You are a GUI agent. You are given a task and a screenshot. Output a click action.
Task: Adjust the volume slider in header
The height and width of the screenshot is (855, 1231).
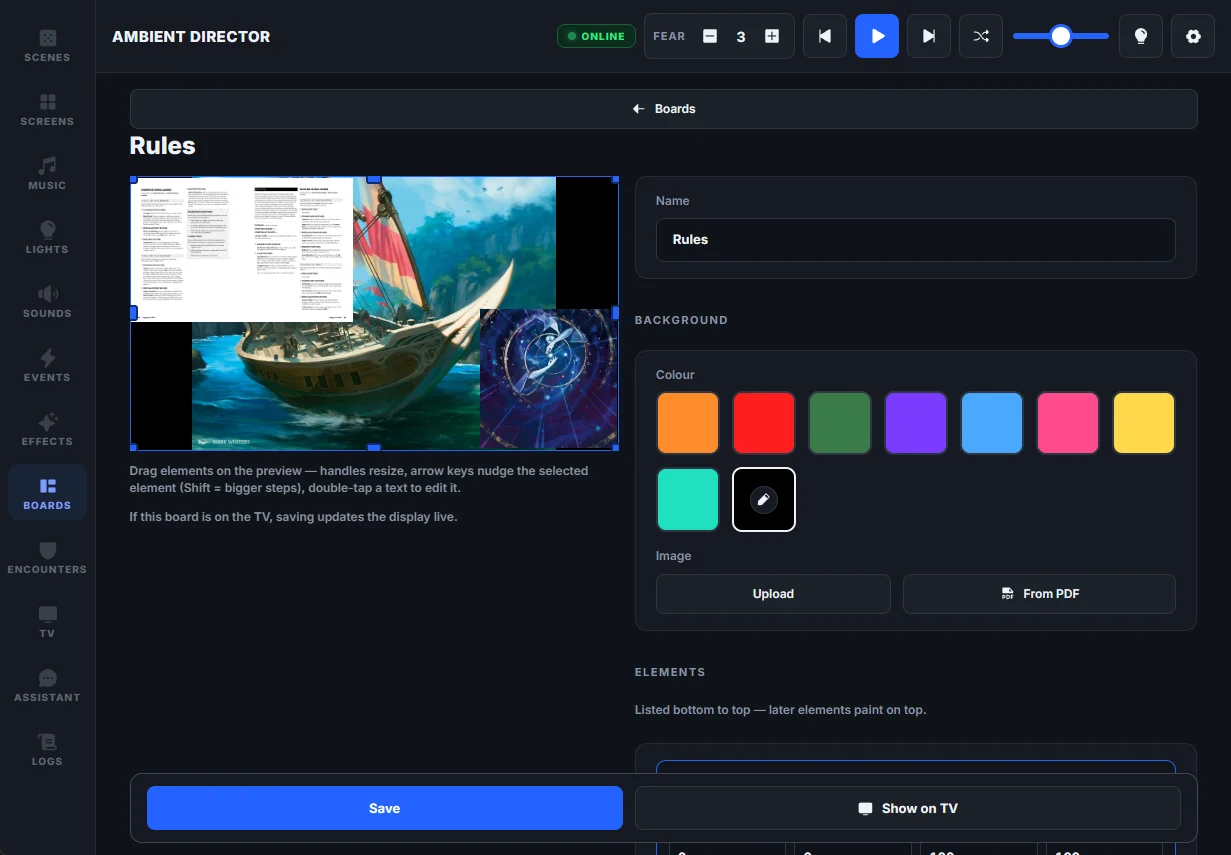point(1061,36)
